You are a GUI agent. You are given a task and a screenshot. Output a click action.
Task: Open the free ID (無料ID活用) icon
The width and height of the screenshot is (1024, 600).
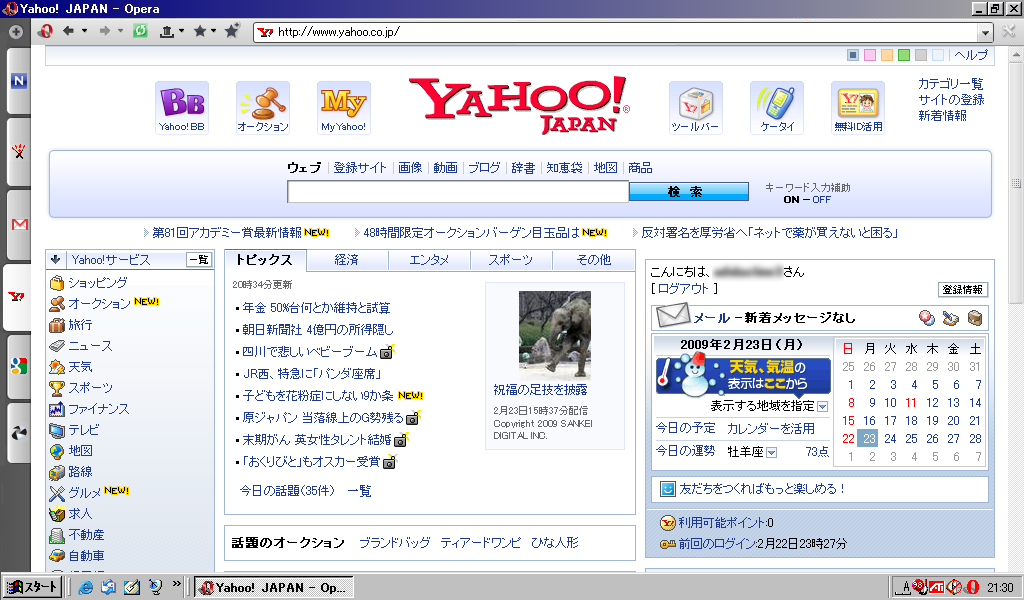(858, 108)
